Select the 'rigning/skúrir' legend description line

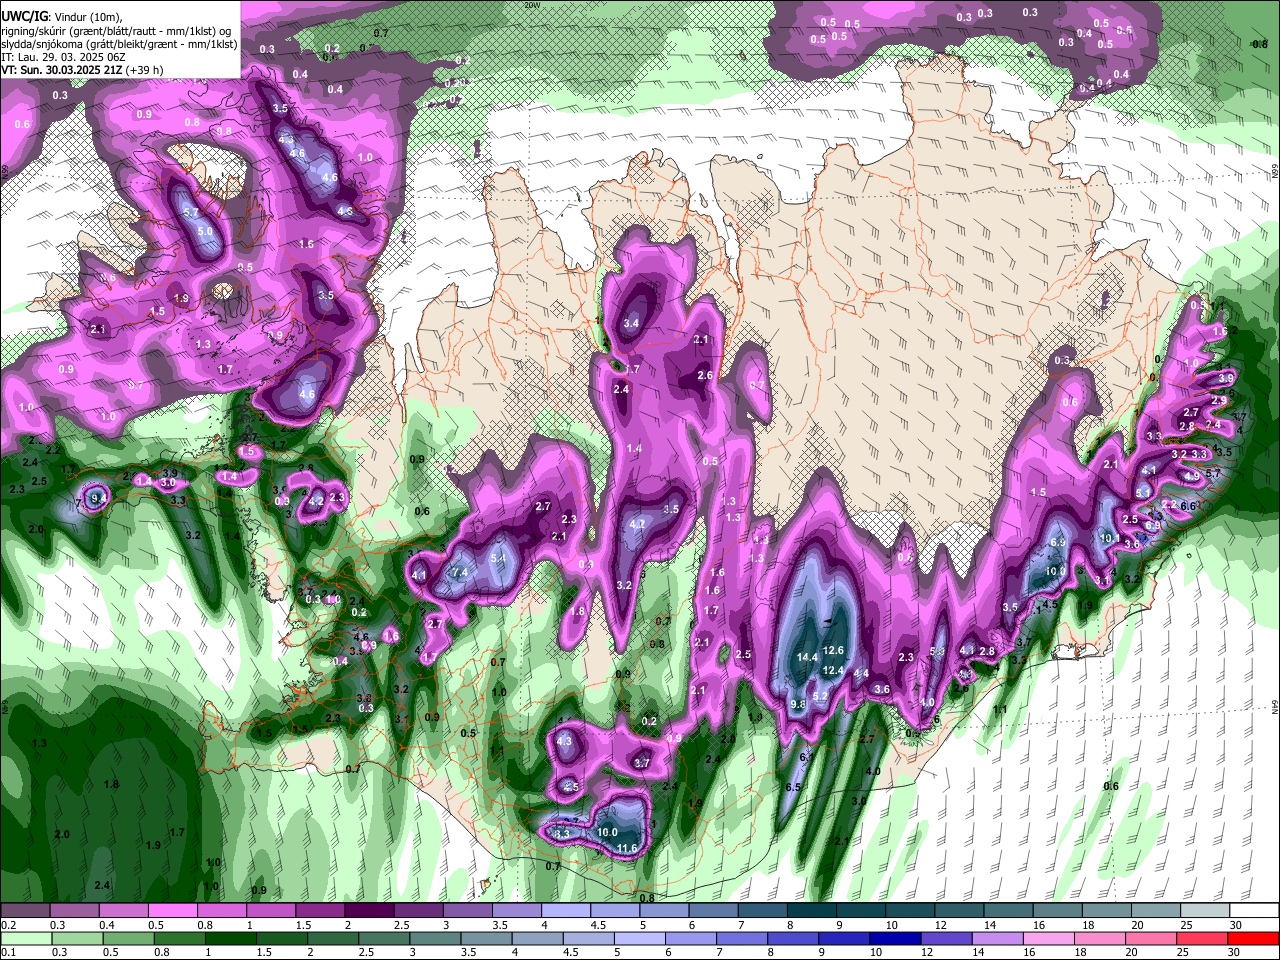click(117, 30)
